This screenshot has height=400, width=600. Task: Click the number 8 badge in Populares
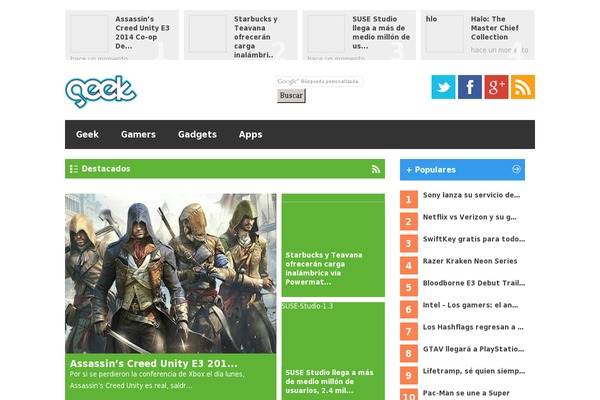click(409, 353)
